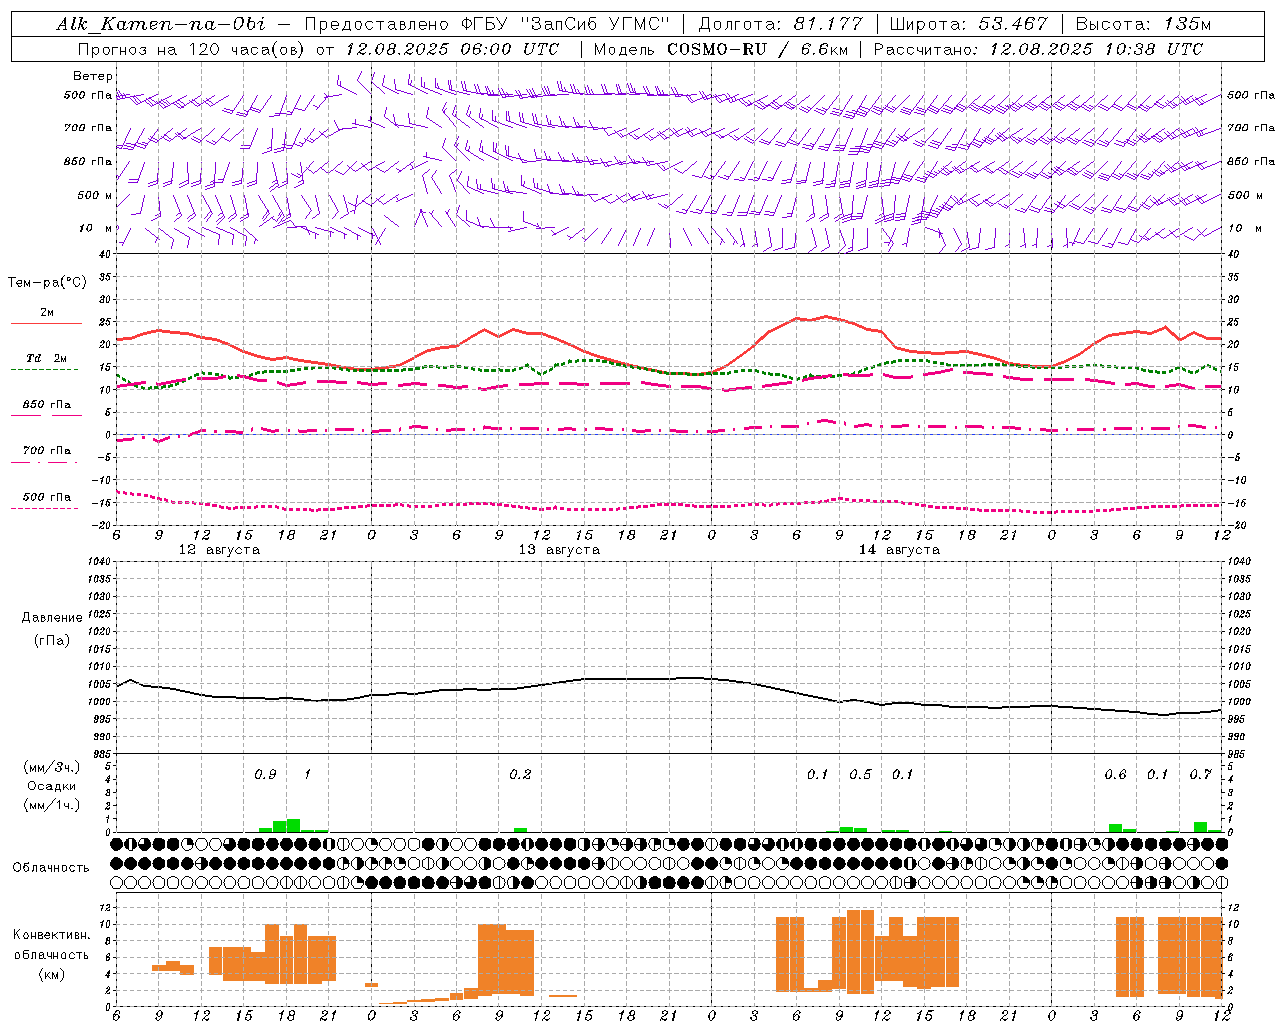Click the Ветер panel label
Viewport: 1280px width, 1024px height.
(93, 76)
